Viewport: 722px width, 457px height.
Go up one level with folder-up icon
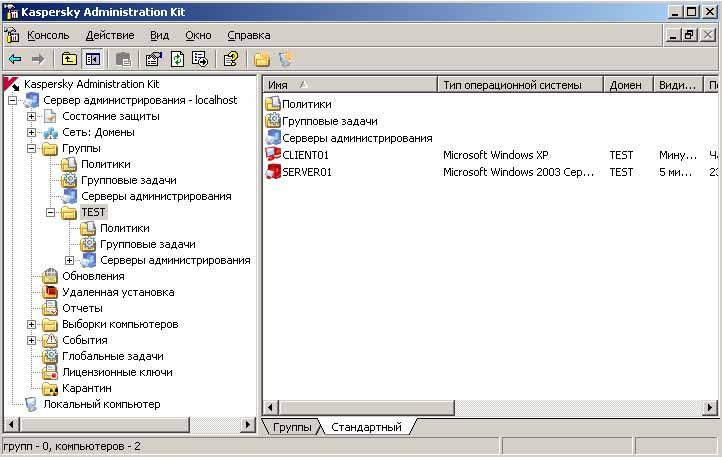click(69, 59)
